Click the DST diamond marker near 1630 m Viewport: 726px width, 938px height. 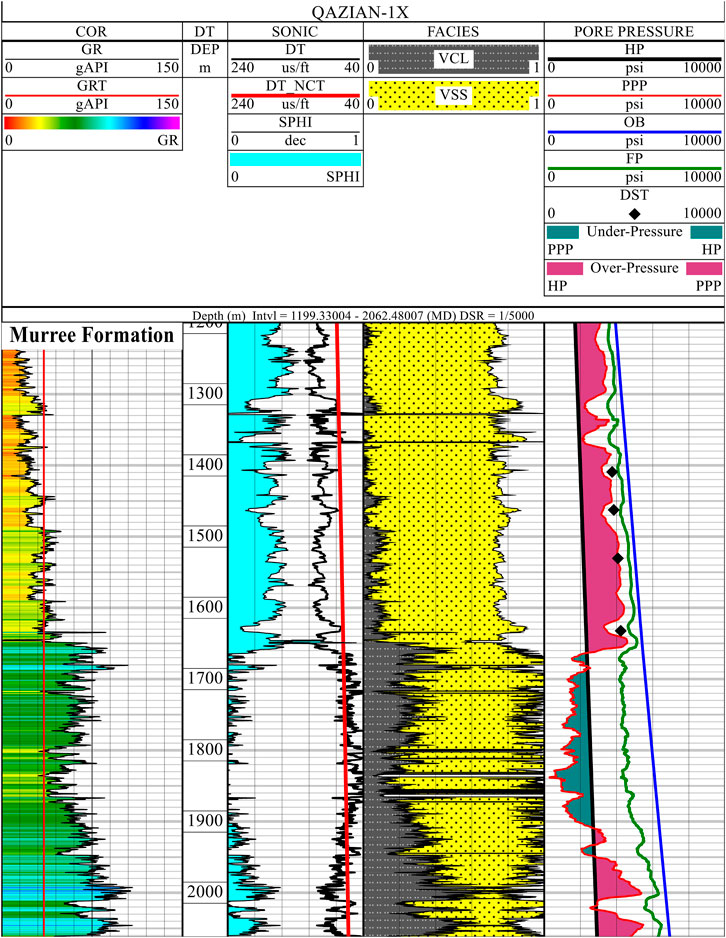(x=621, y=631)
